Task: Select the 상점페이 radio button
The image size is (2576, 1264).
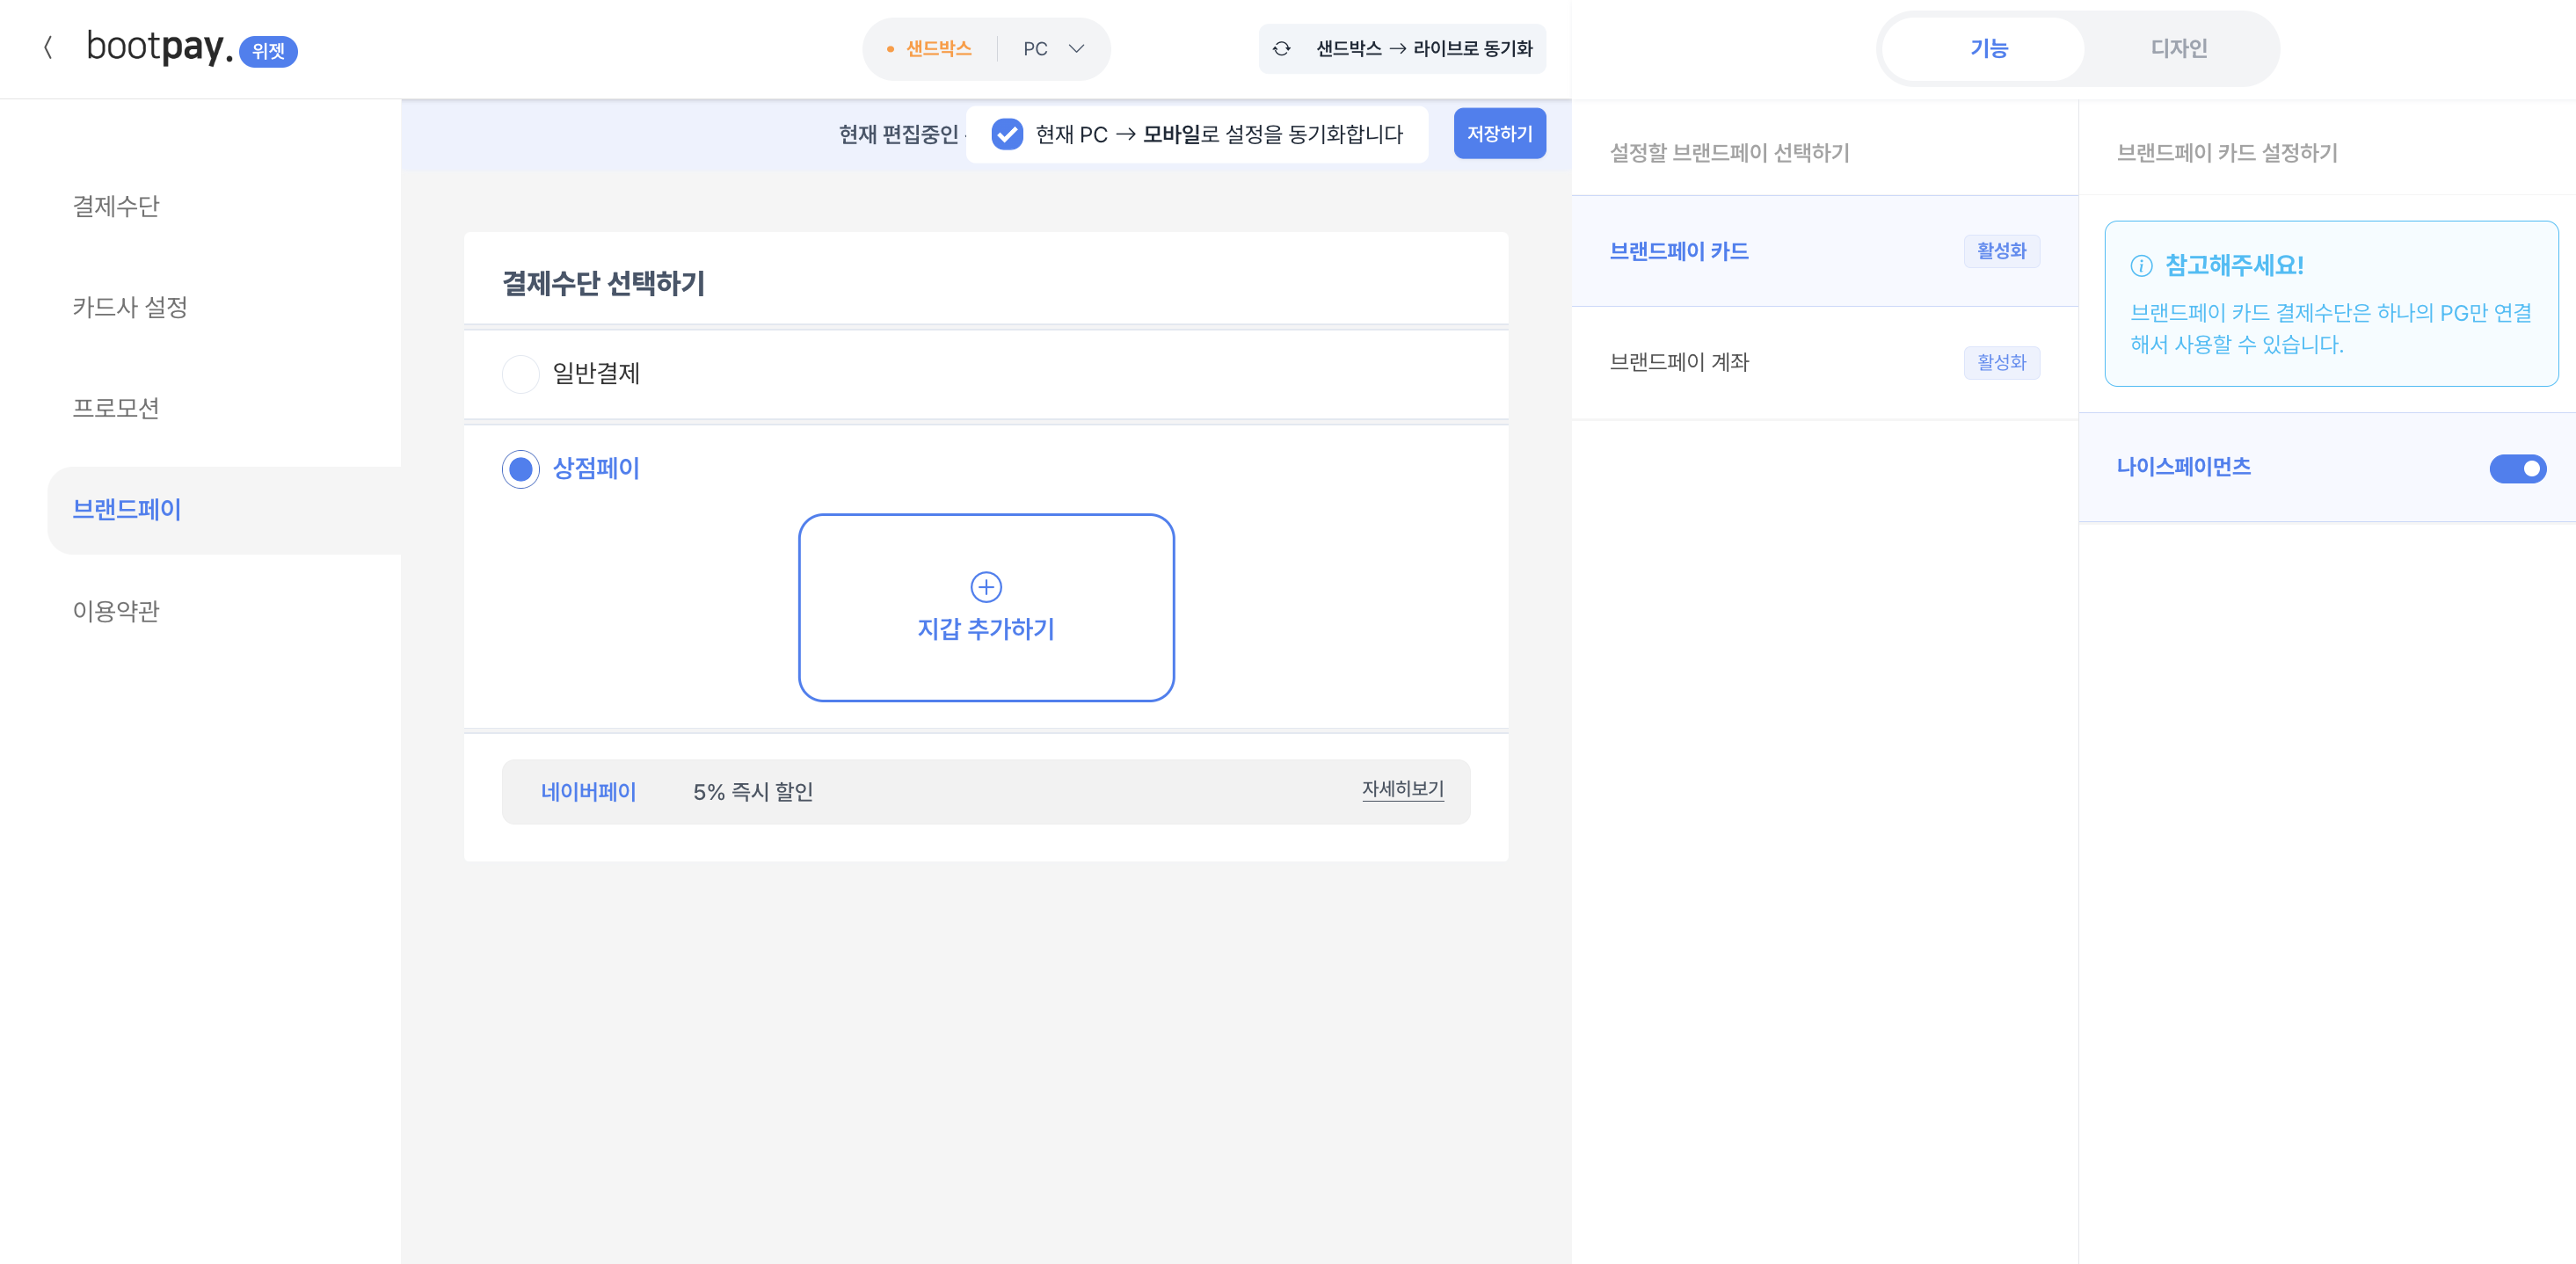Action: (x=521, y=468)
